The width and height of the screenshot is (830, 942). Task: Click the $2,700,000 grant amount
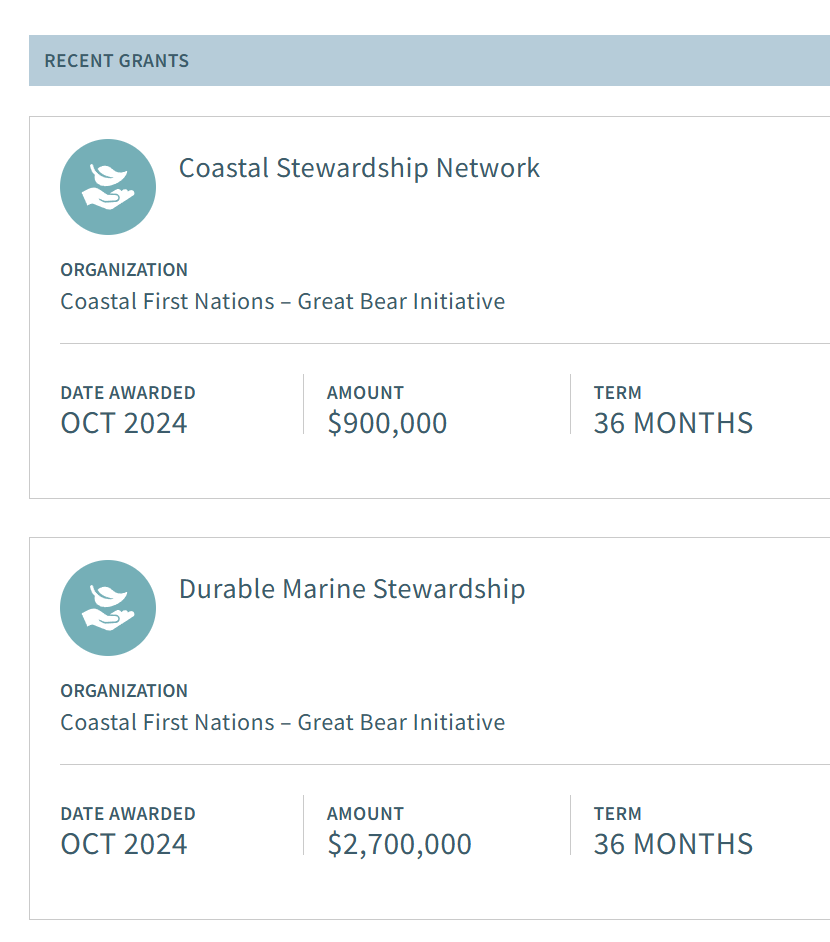399,844
